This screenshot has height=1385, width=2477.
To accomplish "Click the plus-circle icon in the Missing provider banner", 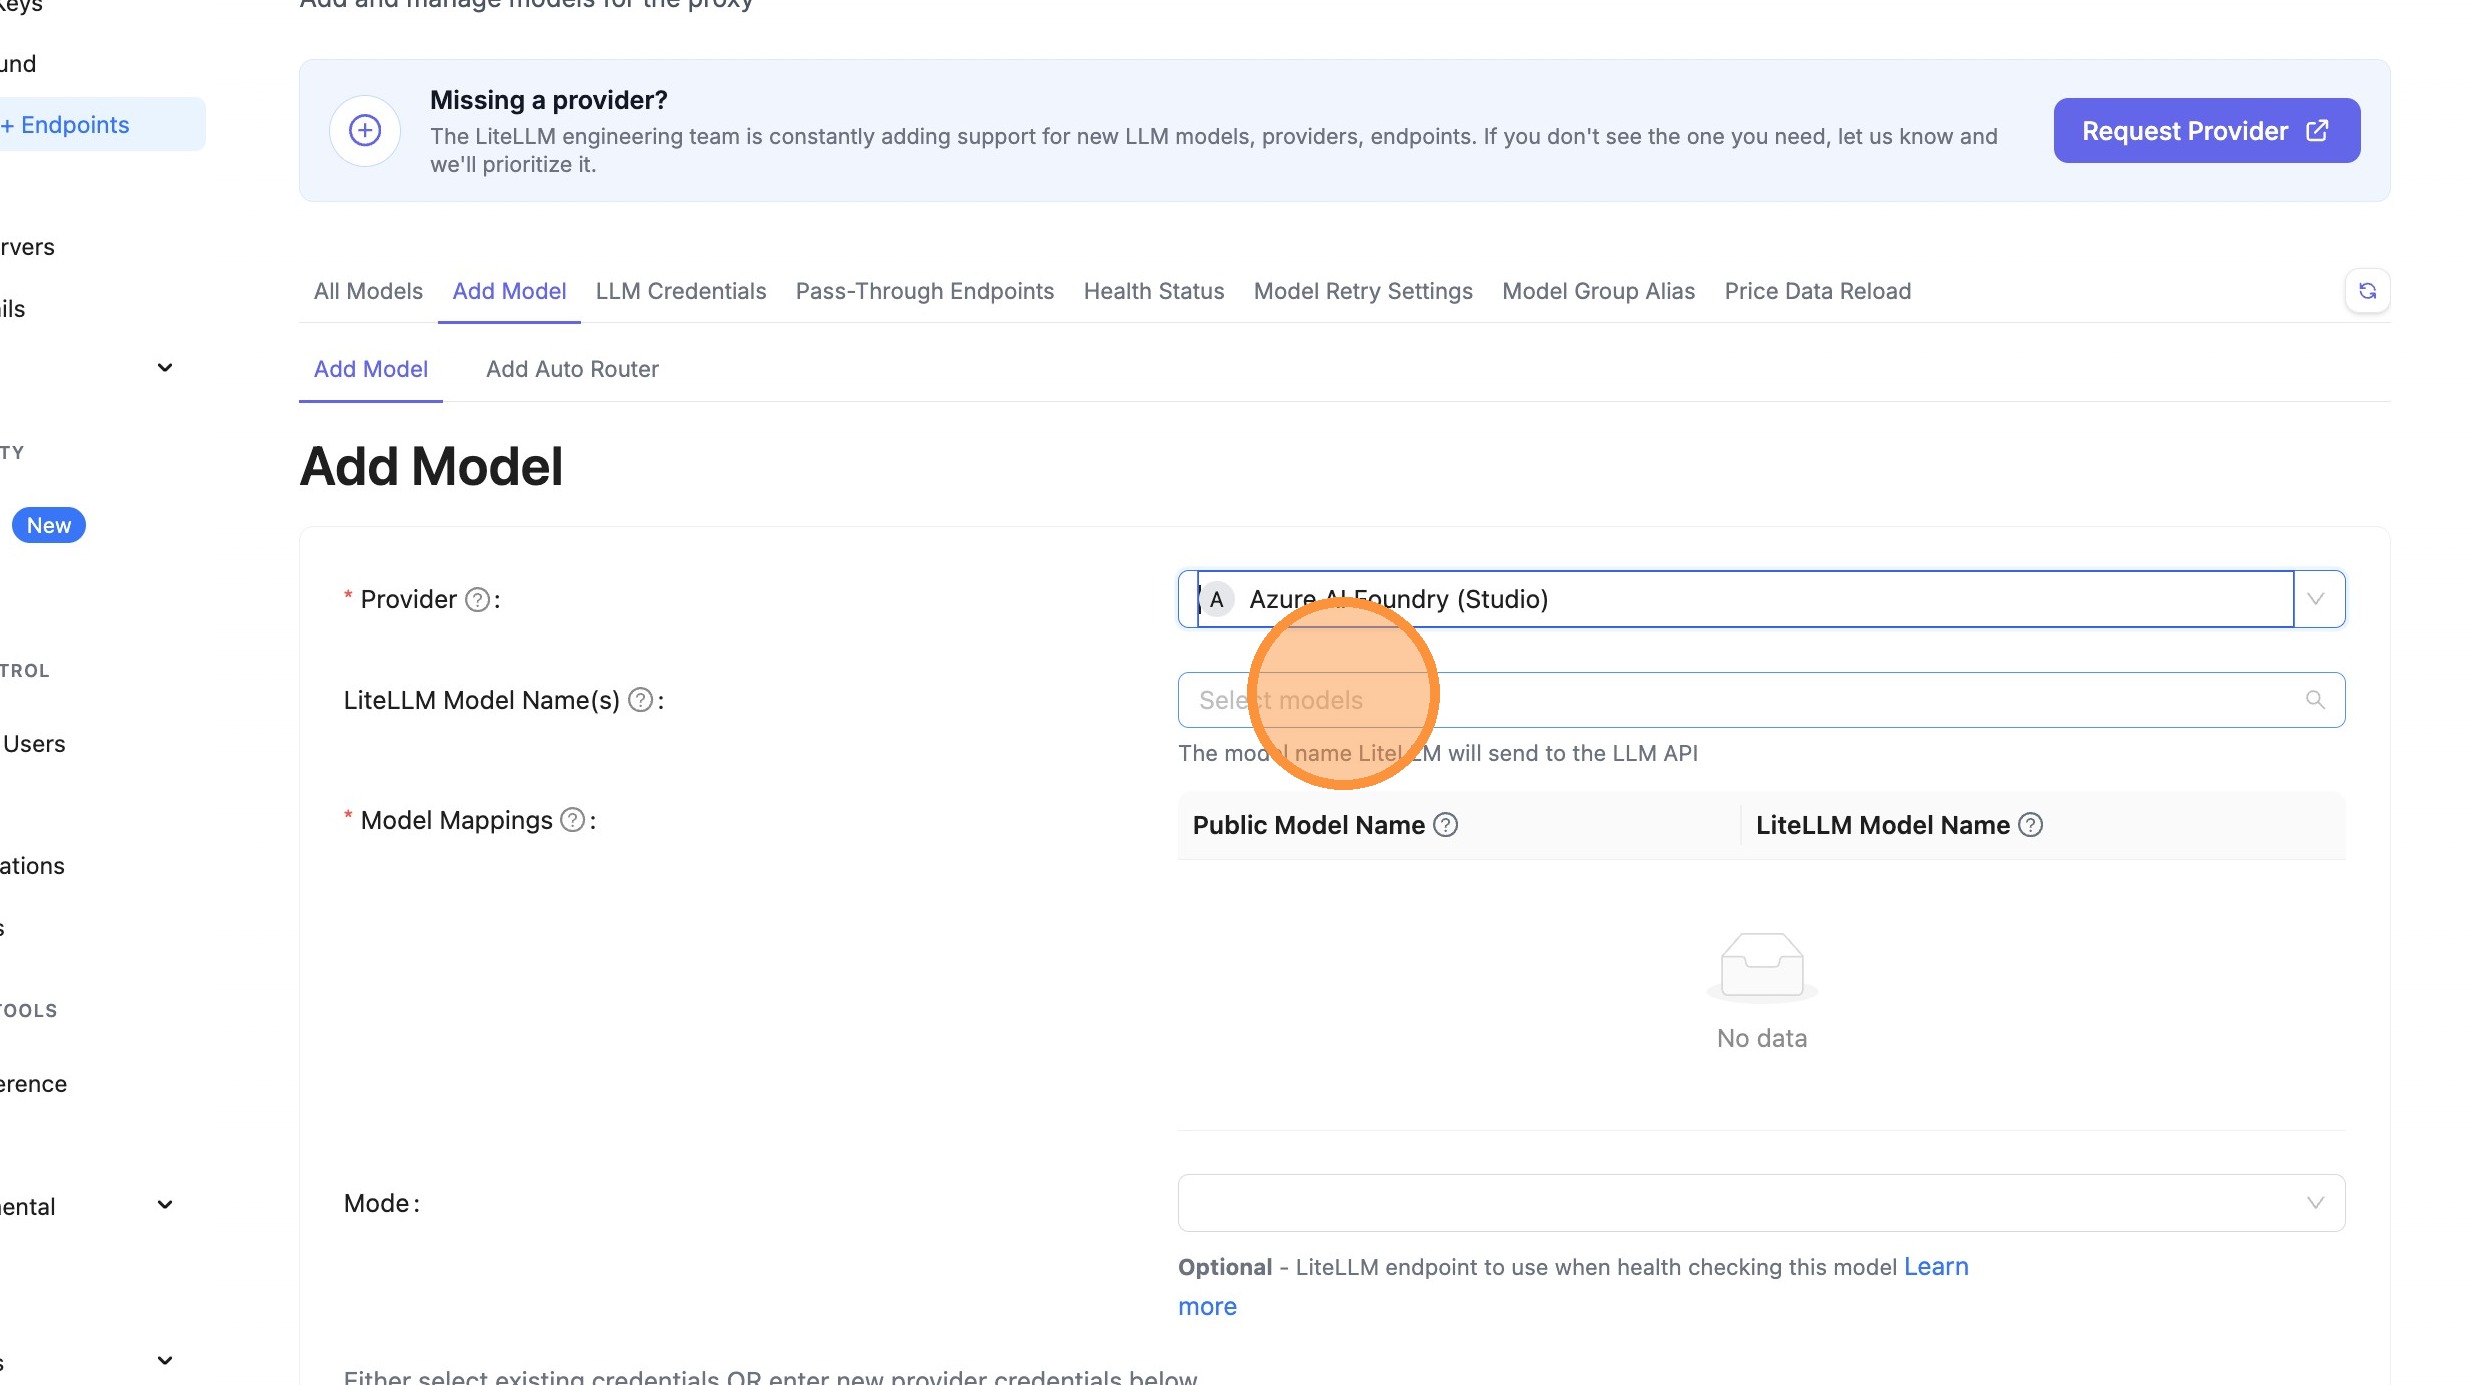I will tap(364, 130).
